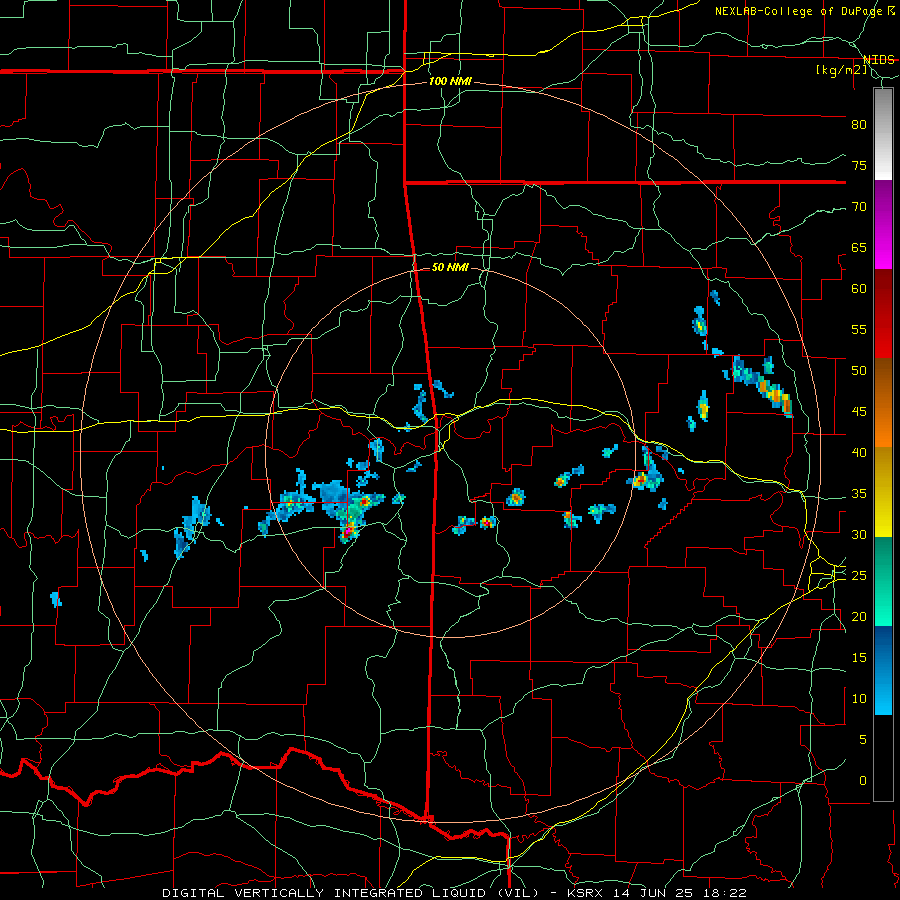Select the green-teal segment of the color bar
This screenshot has height=900, width=900.
pos(883,581)
